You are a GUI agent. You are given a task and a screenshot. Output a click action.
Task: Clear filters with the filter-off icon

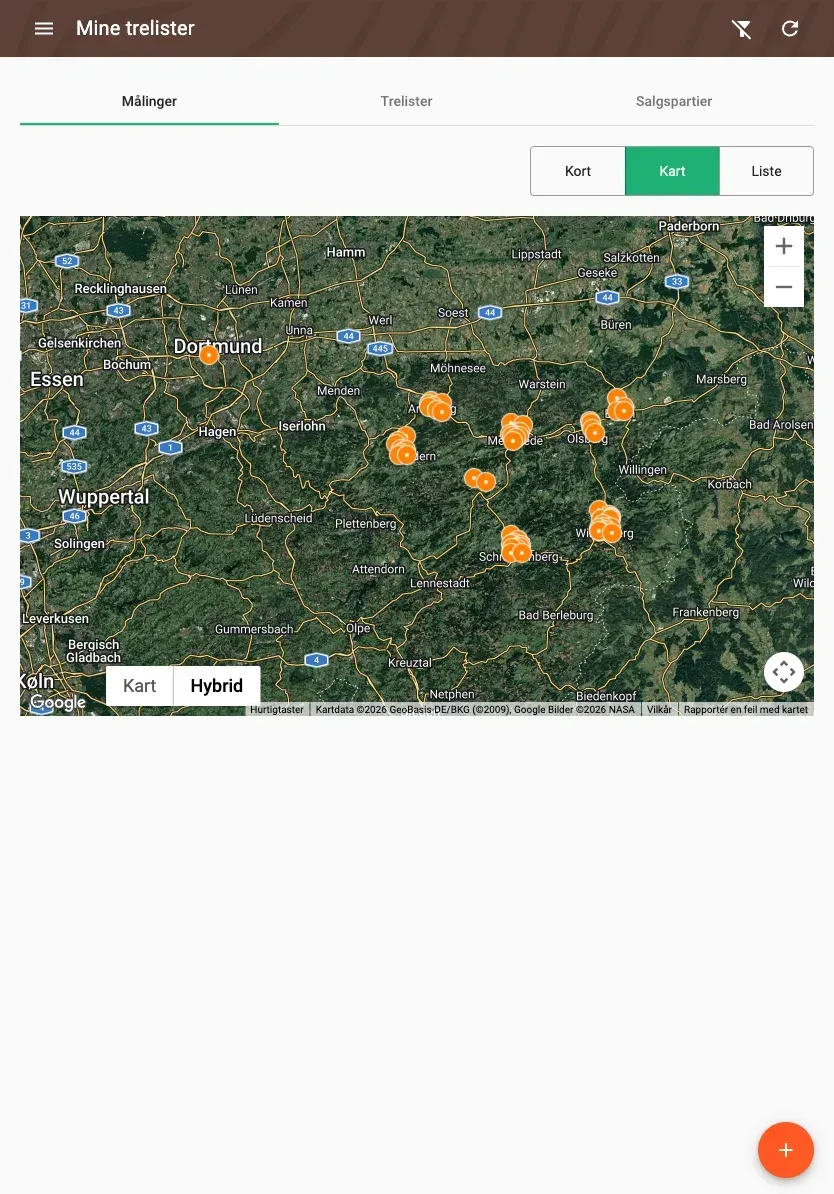741,29
